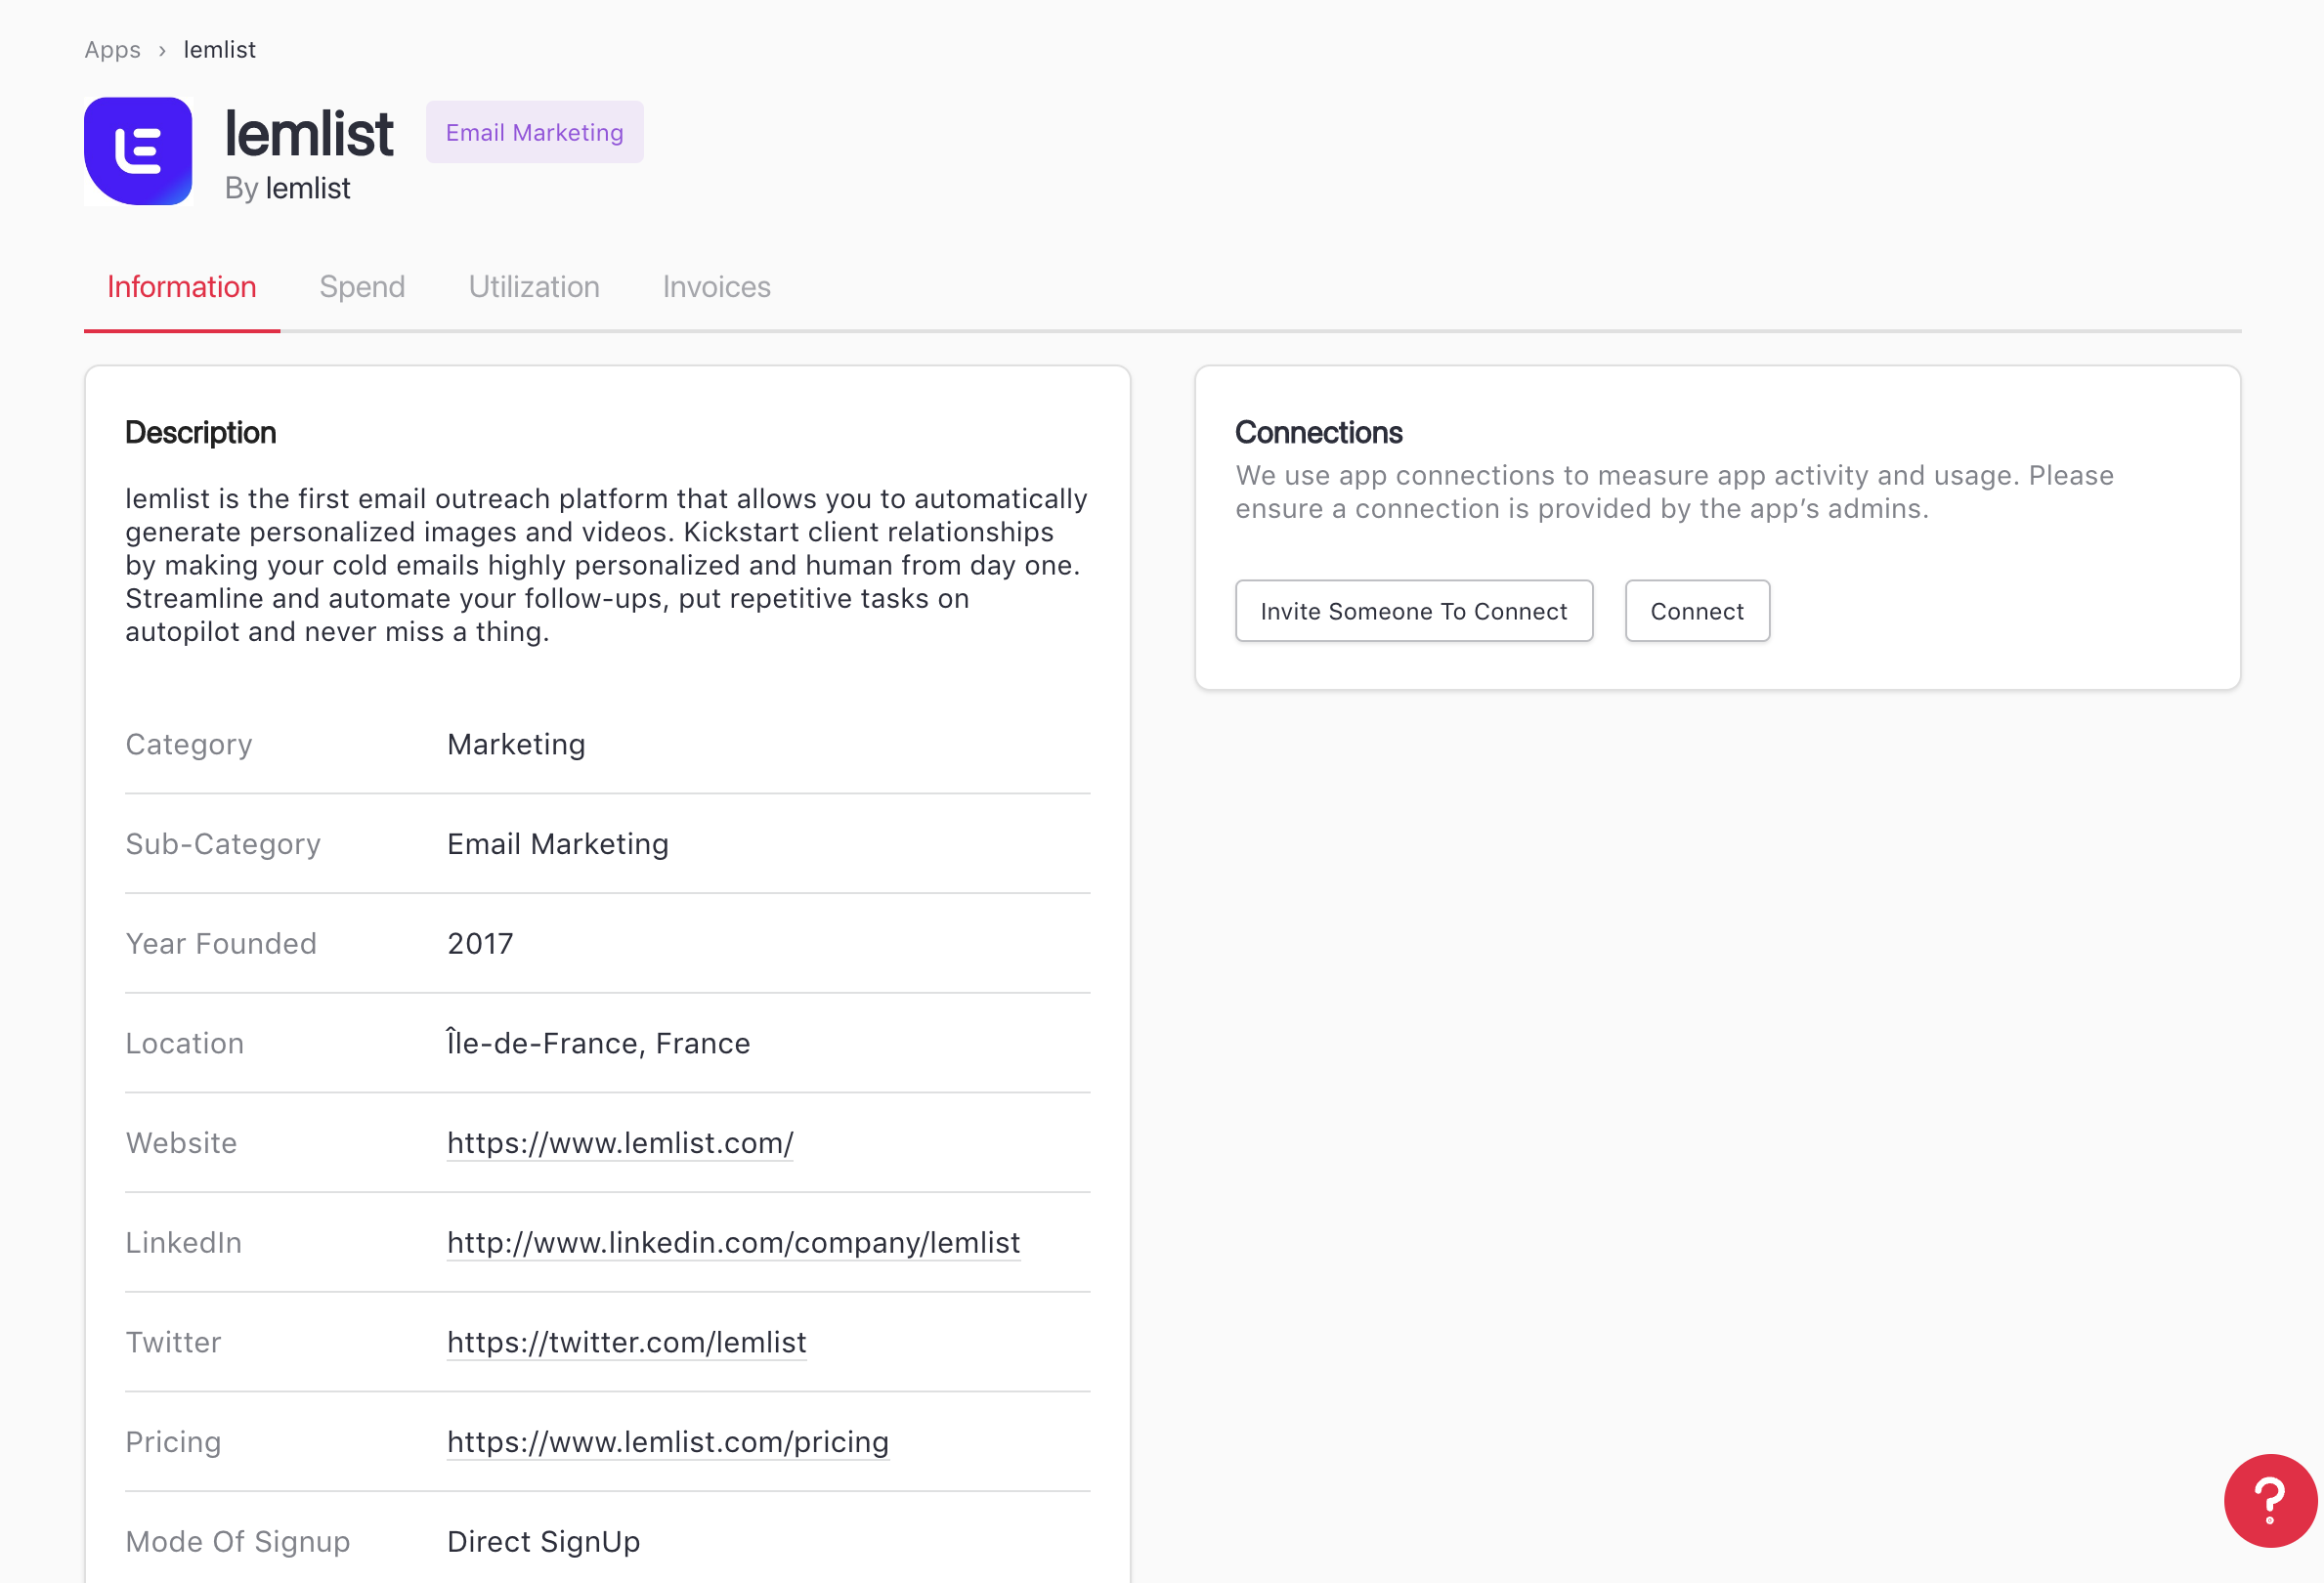Screen dimensions: 2324x1583
Task: Open the lemlist website URL link
Action: click(620, 1143)
